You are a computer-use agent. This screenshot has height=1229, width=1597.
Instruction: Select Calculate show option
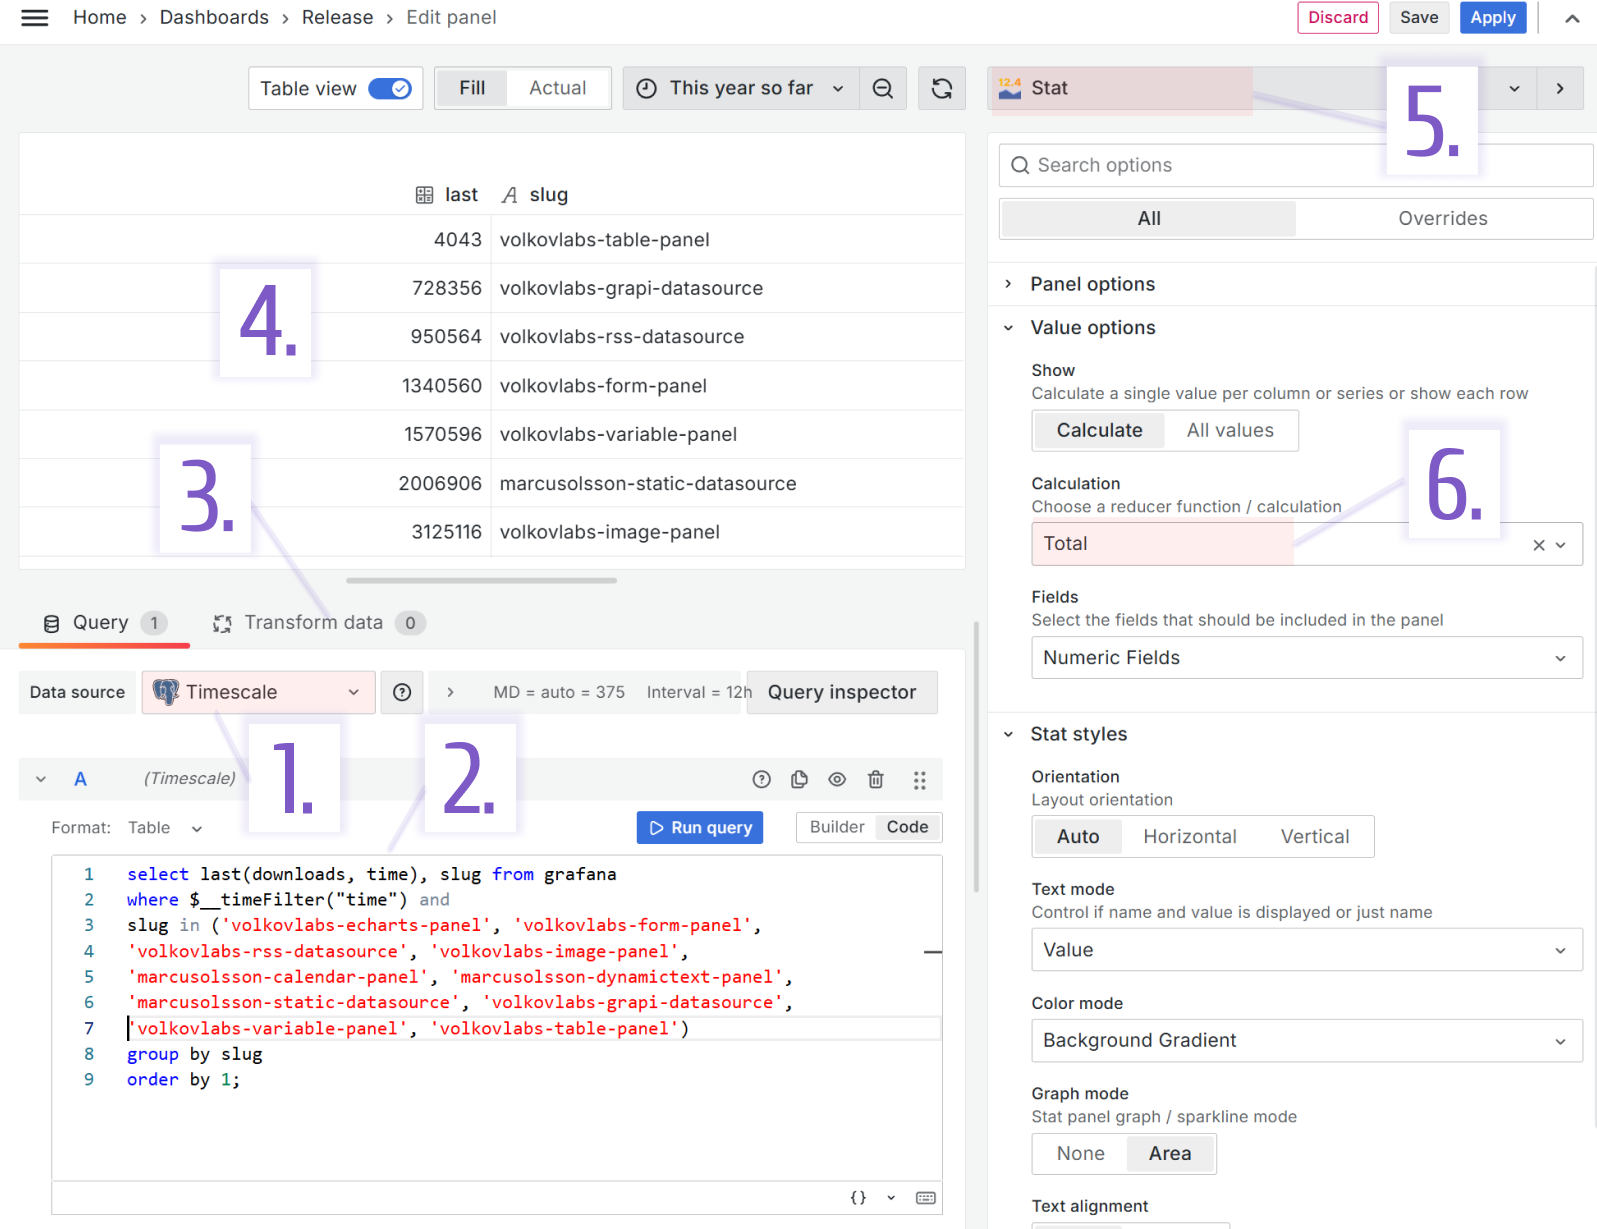[x=1099, y=430]
